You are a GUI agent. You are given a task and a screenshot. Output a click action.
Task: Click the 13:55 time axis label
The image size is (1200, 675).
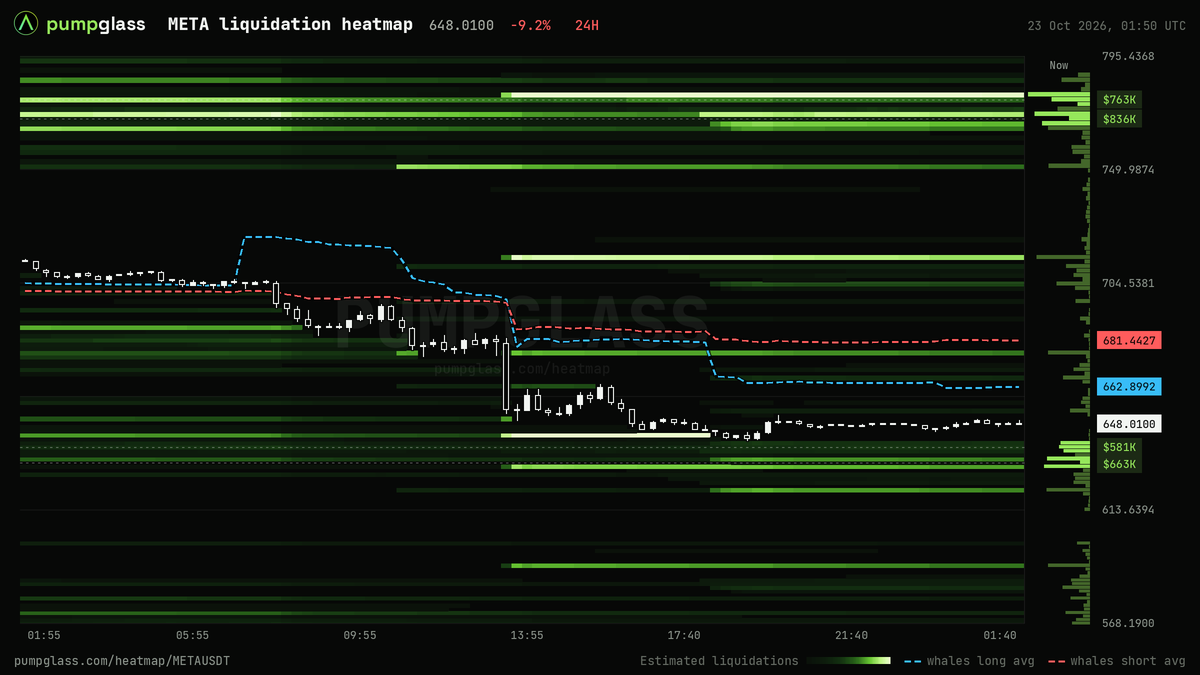[x=527, y=635]
